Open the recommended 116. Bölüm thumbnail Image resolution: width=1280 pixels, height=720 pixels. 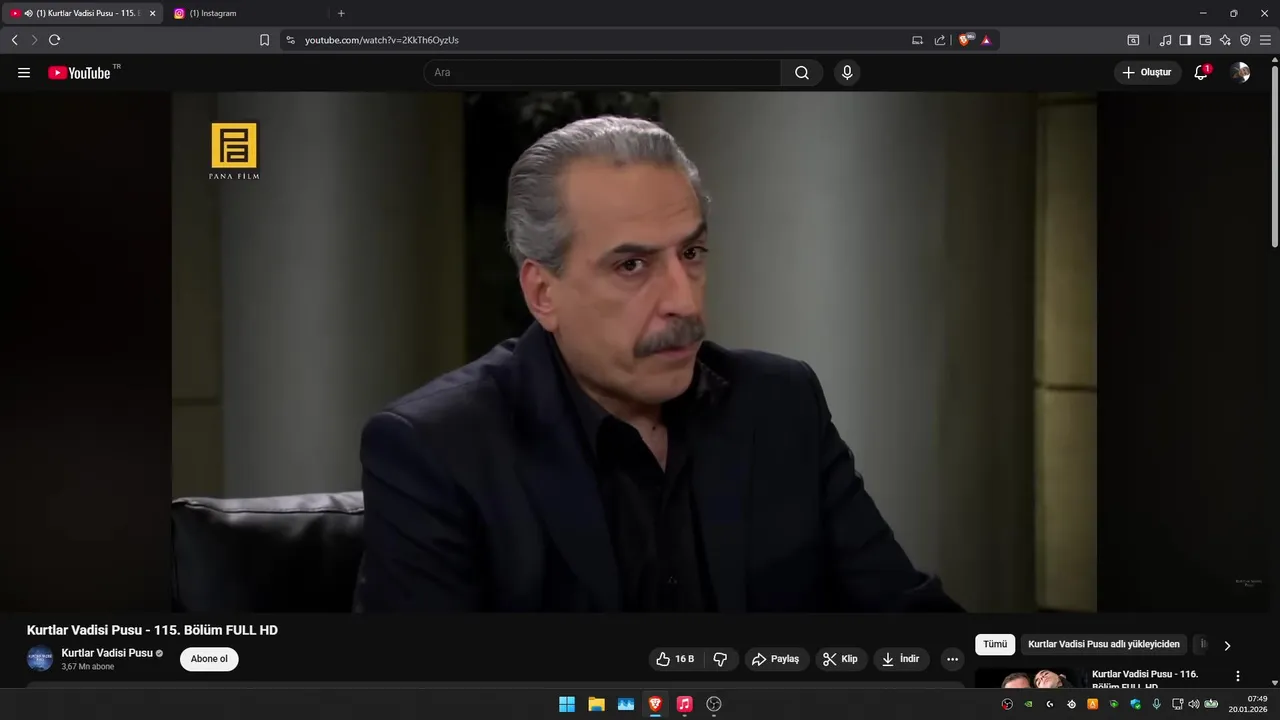[1029, 678]
